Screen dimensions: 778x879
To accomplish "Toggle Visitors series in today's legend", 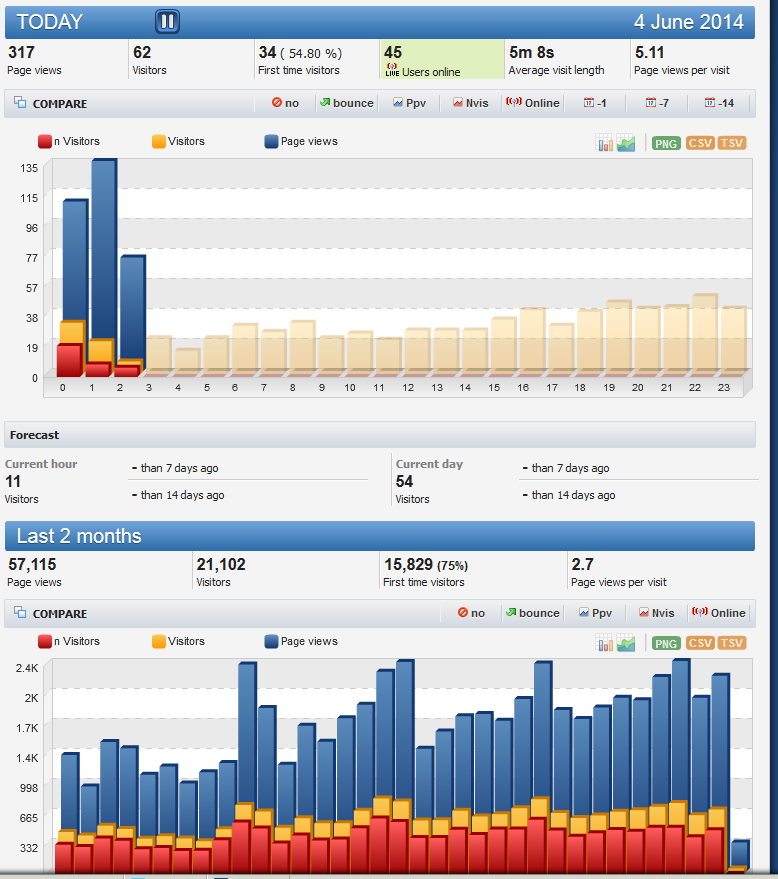I will (178, 141).
